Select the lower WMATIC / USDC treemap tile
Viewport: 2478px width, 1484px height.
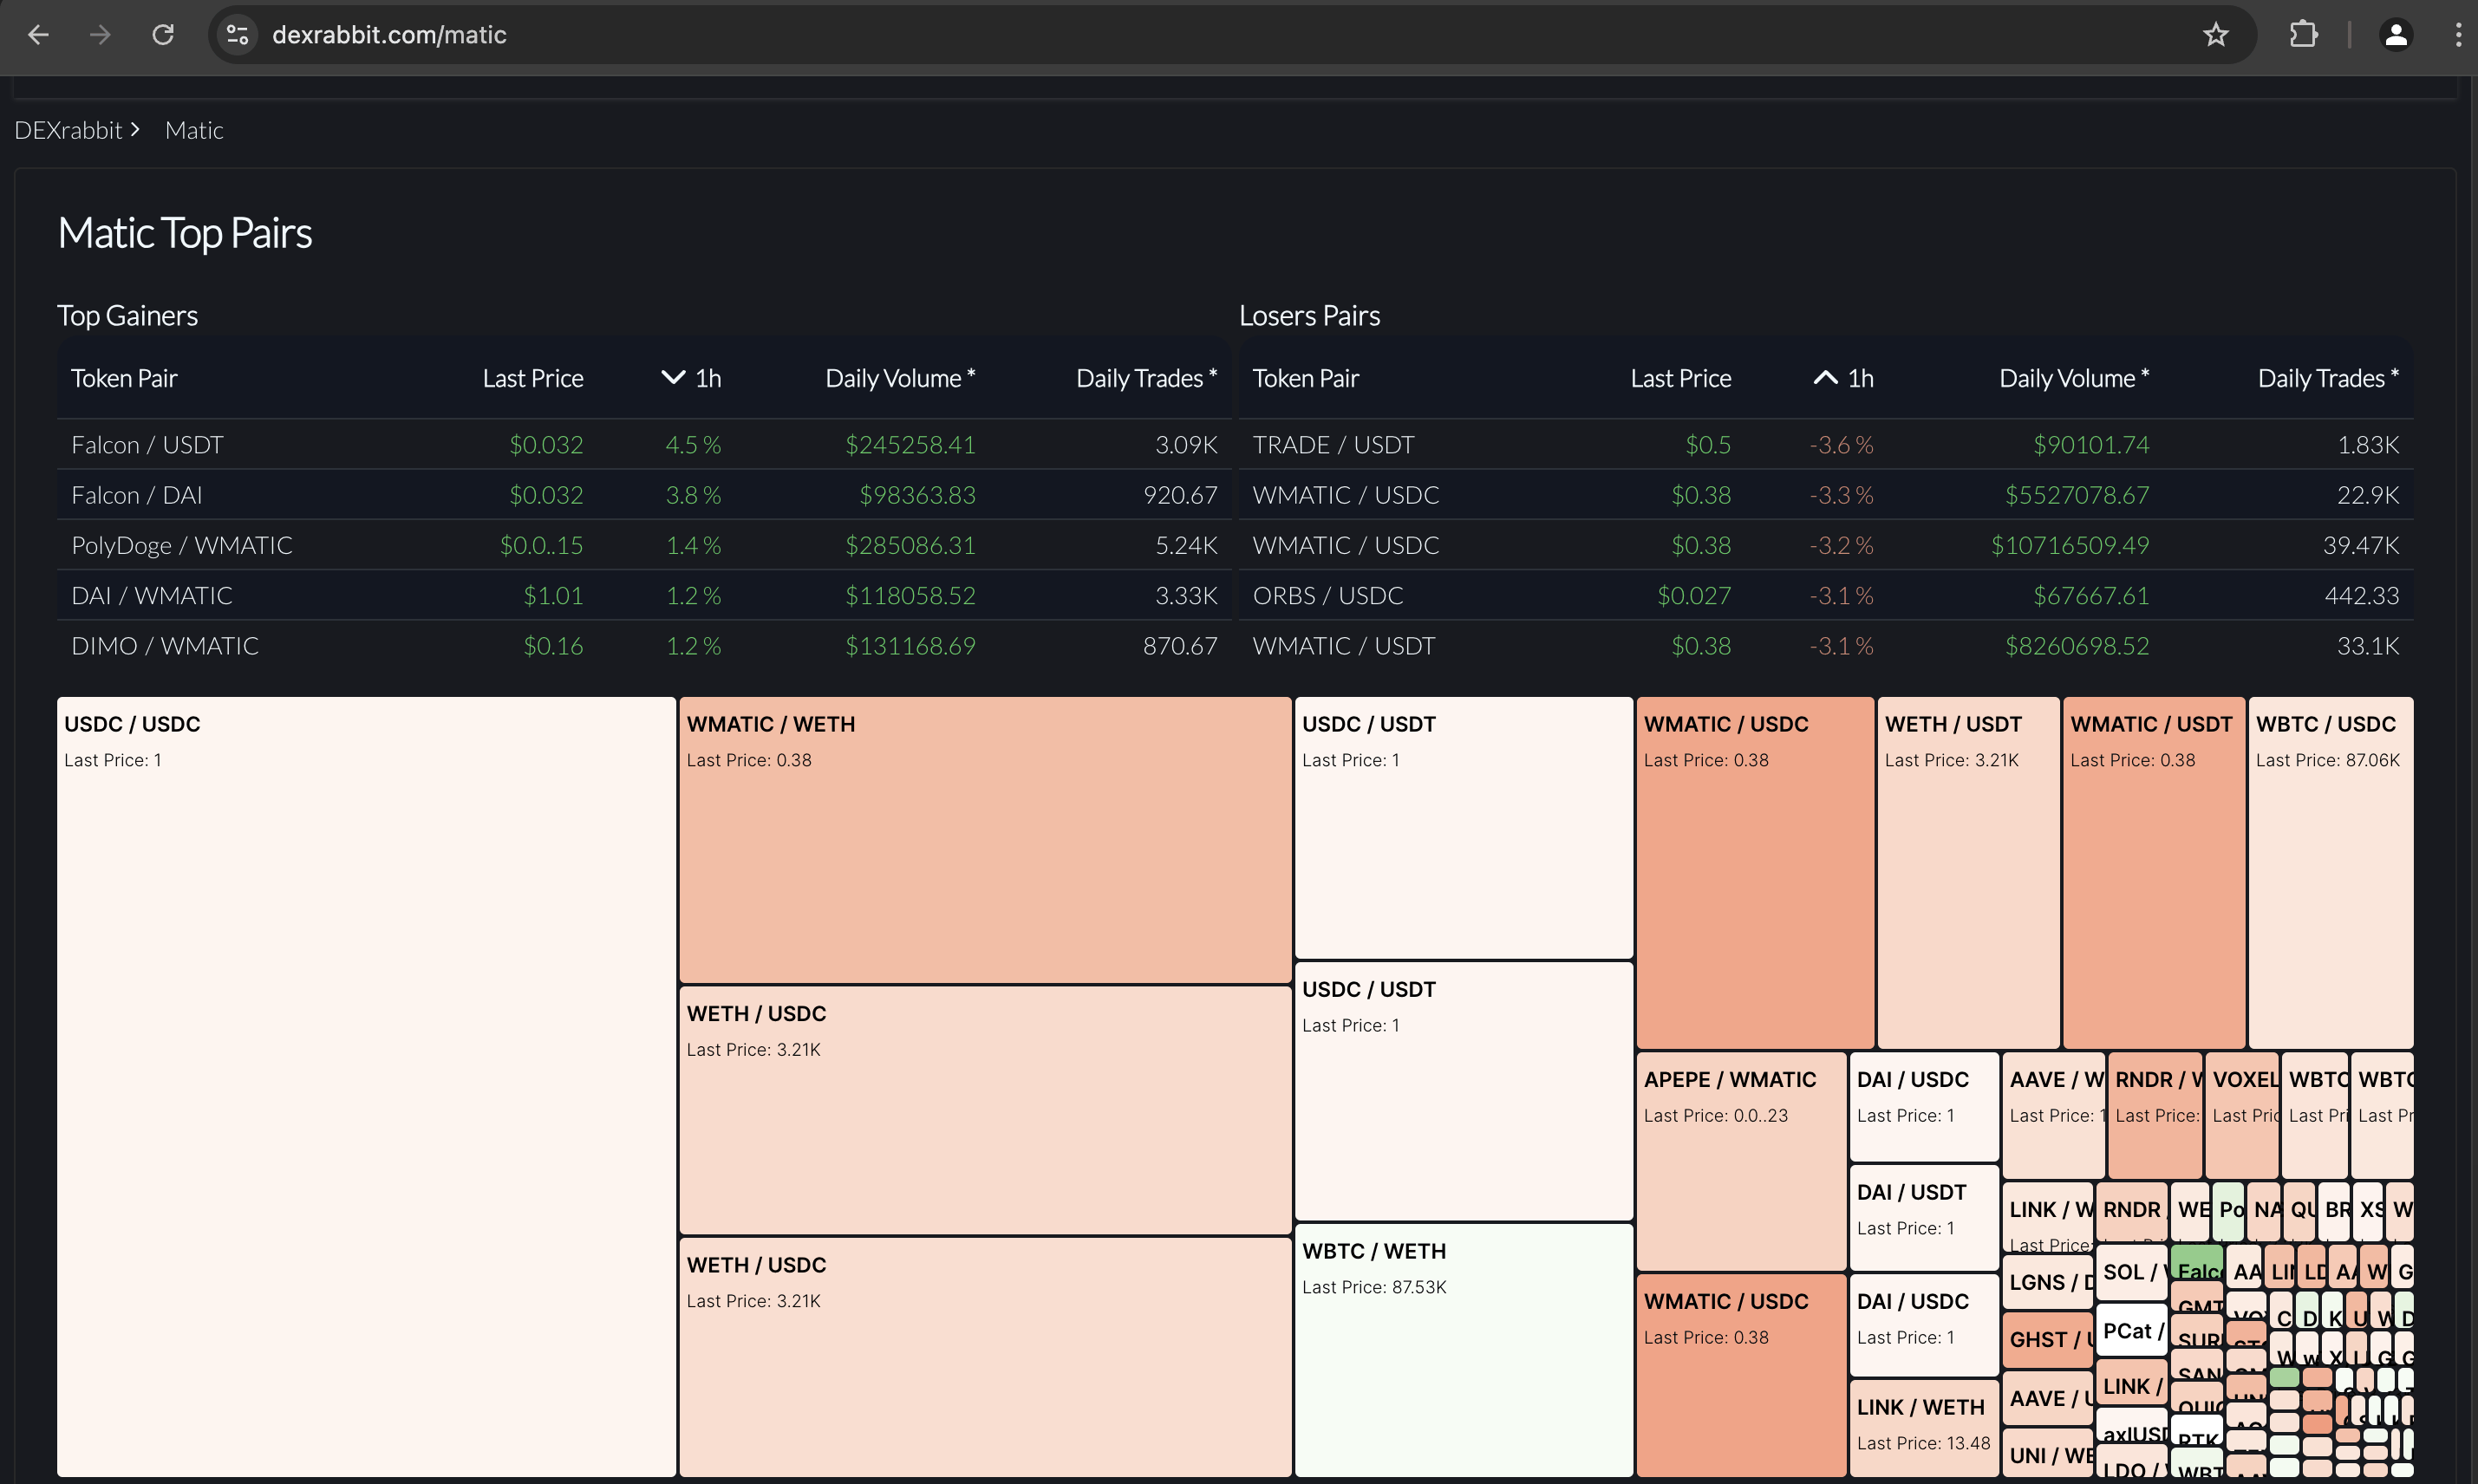1741,1375
